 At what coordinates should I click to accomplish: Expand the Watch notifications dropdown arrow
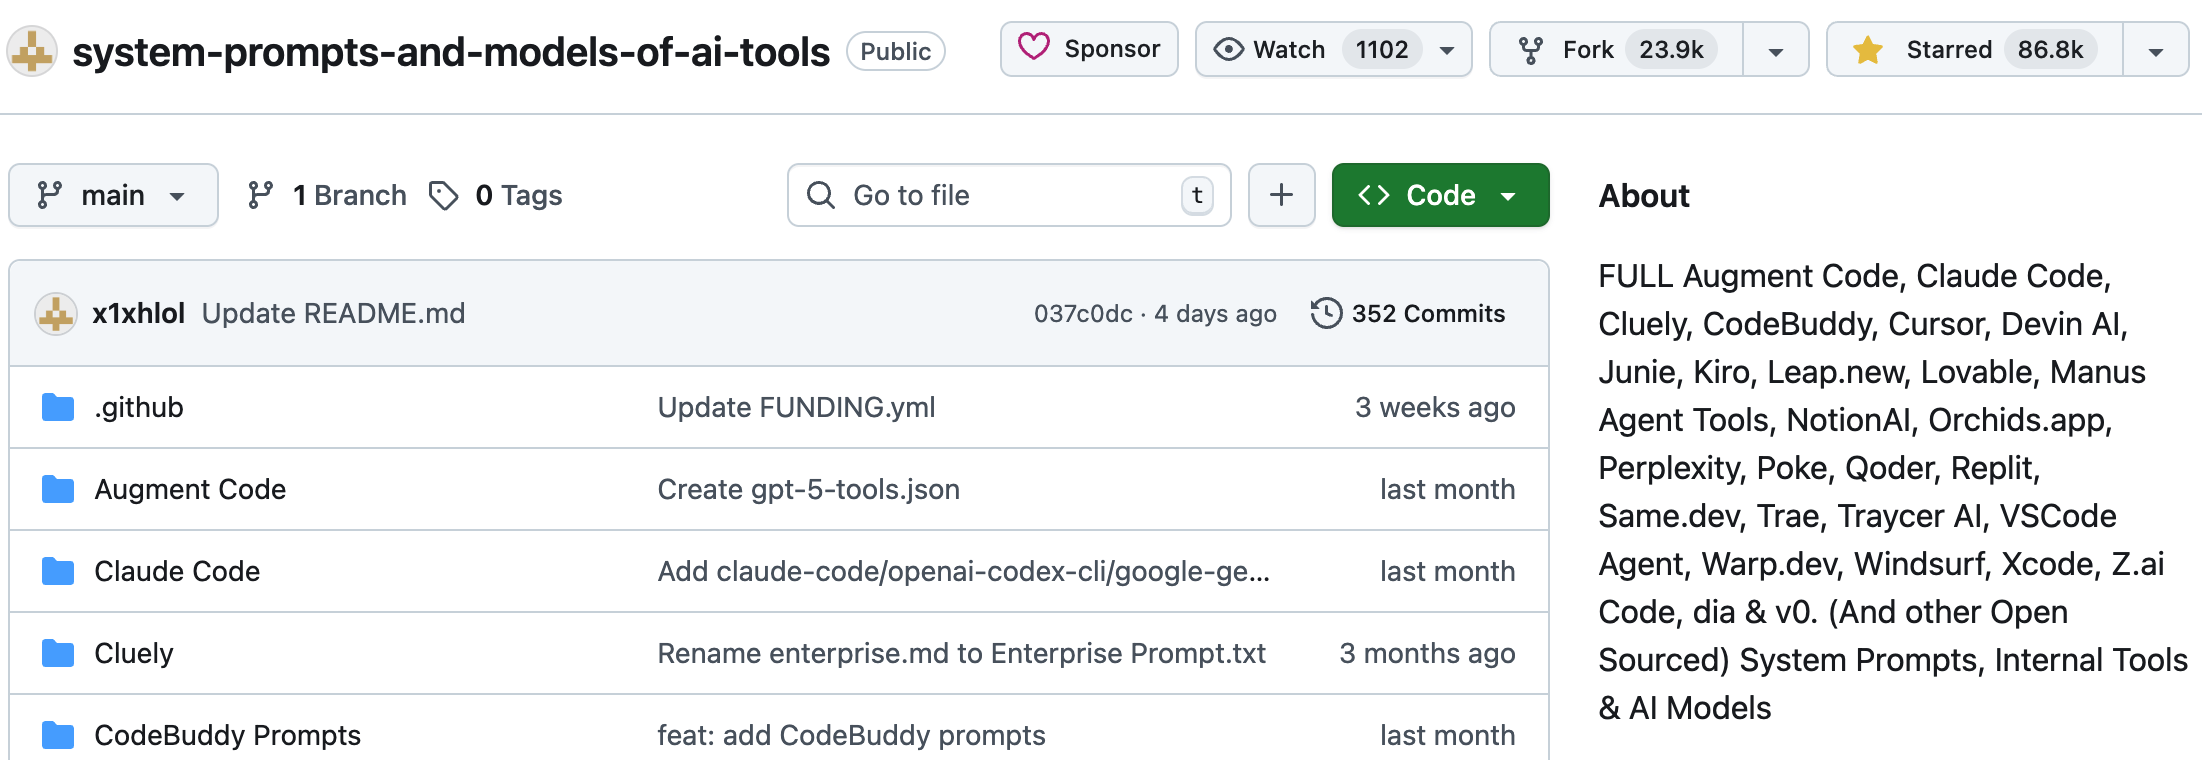(1447, 50)
